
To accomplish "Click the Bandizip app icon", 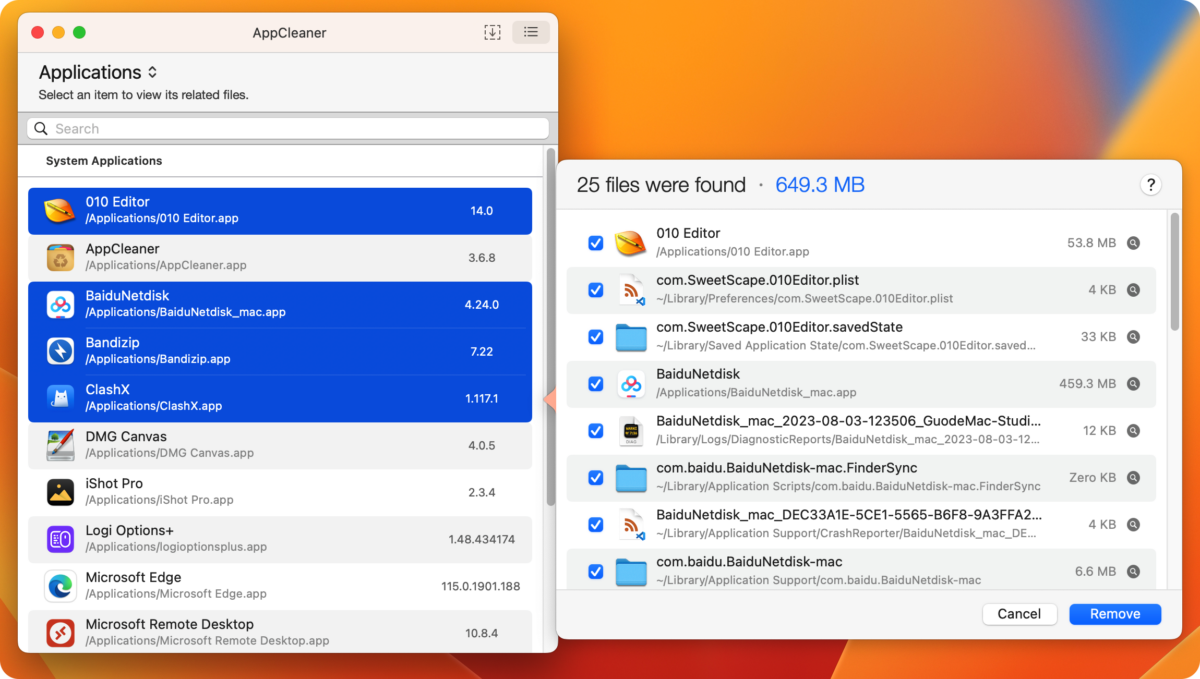I will pos(60,351).
